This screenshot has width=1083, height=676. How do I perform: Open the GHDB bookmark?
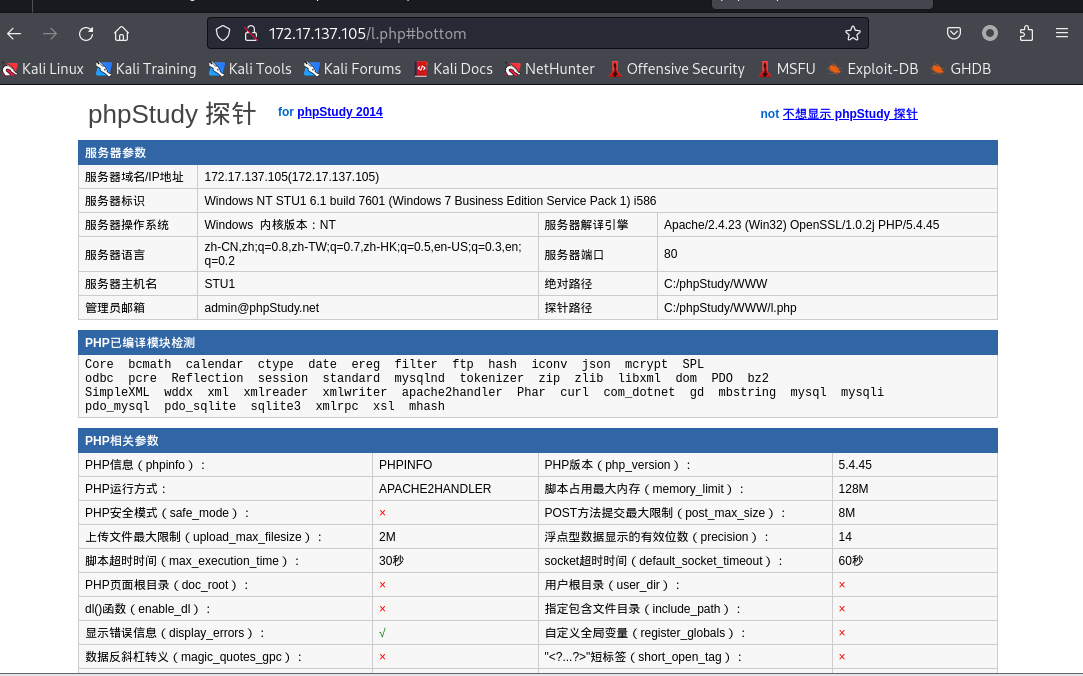961,69
